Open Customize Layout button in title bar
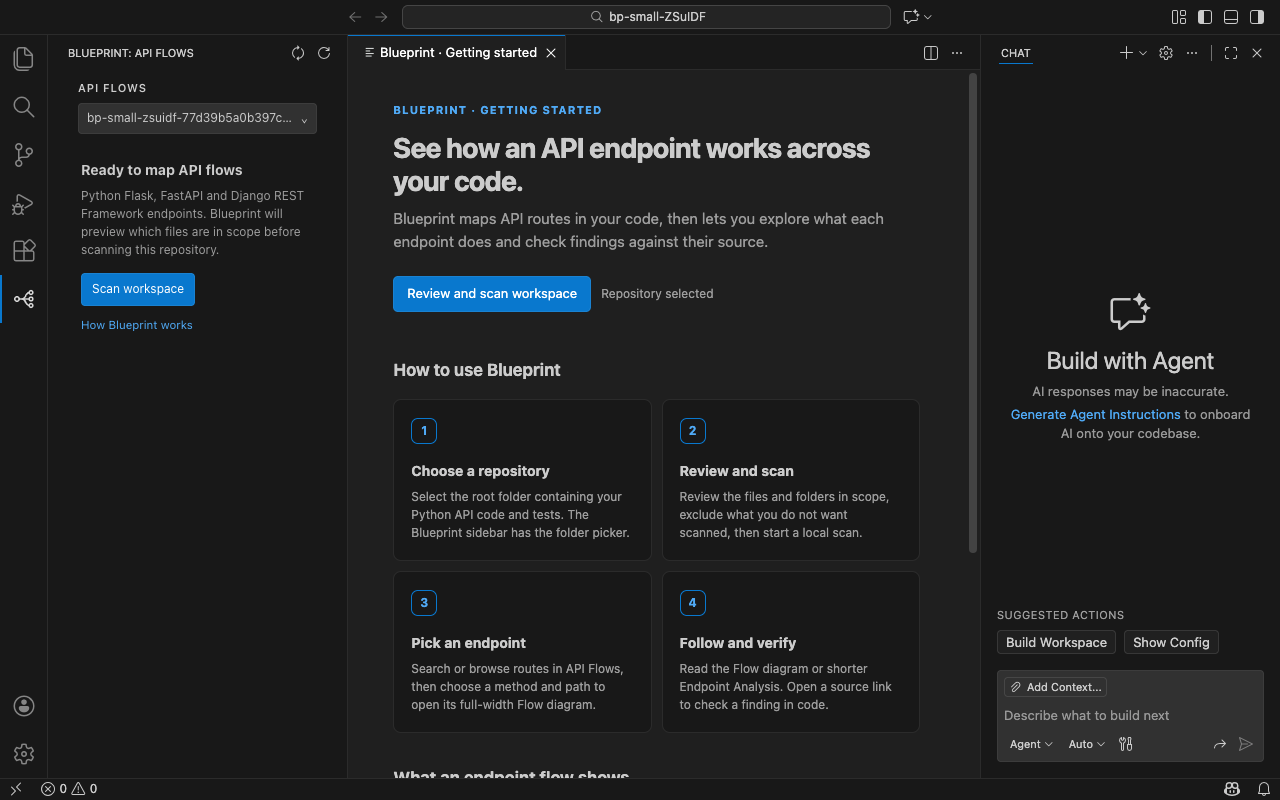The image size is (1280, 800). [1179, 17]
